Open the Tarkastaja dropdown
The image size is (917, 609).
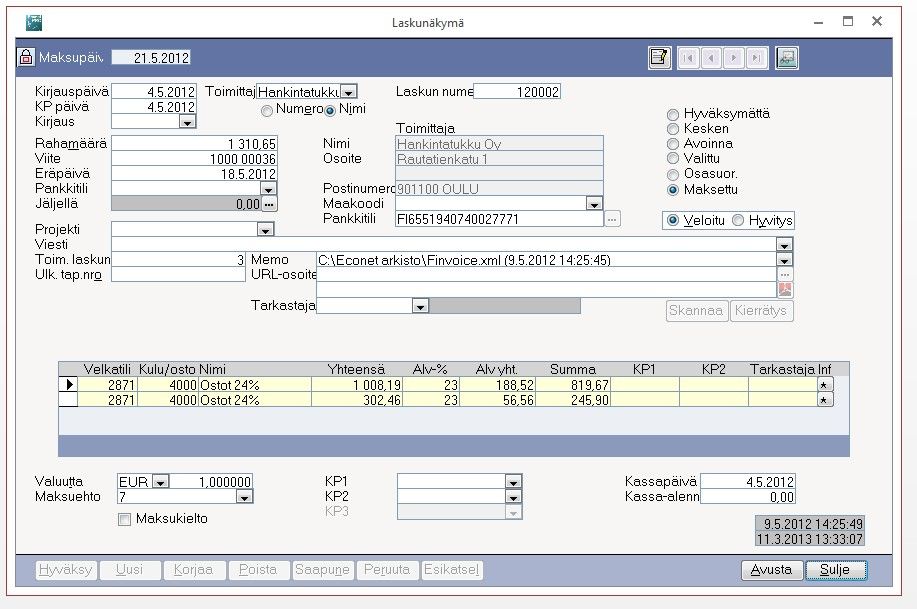[420, 306]
